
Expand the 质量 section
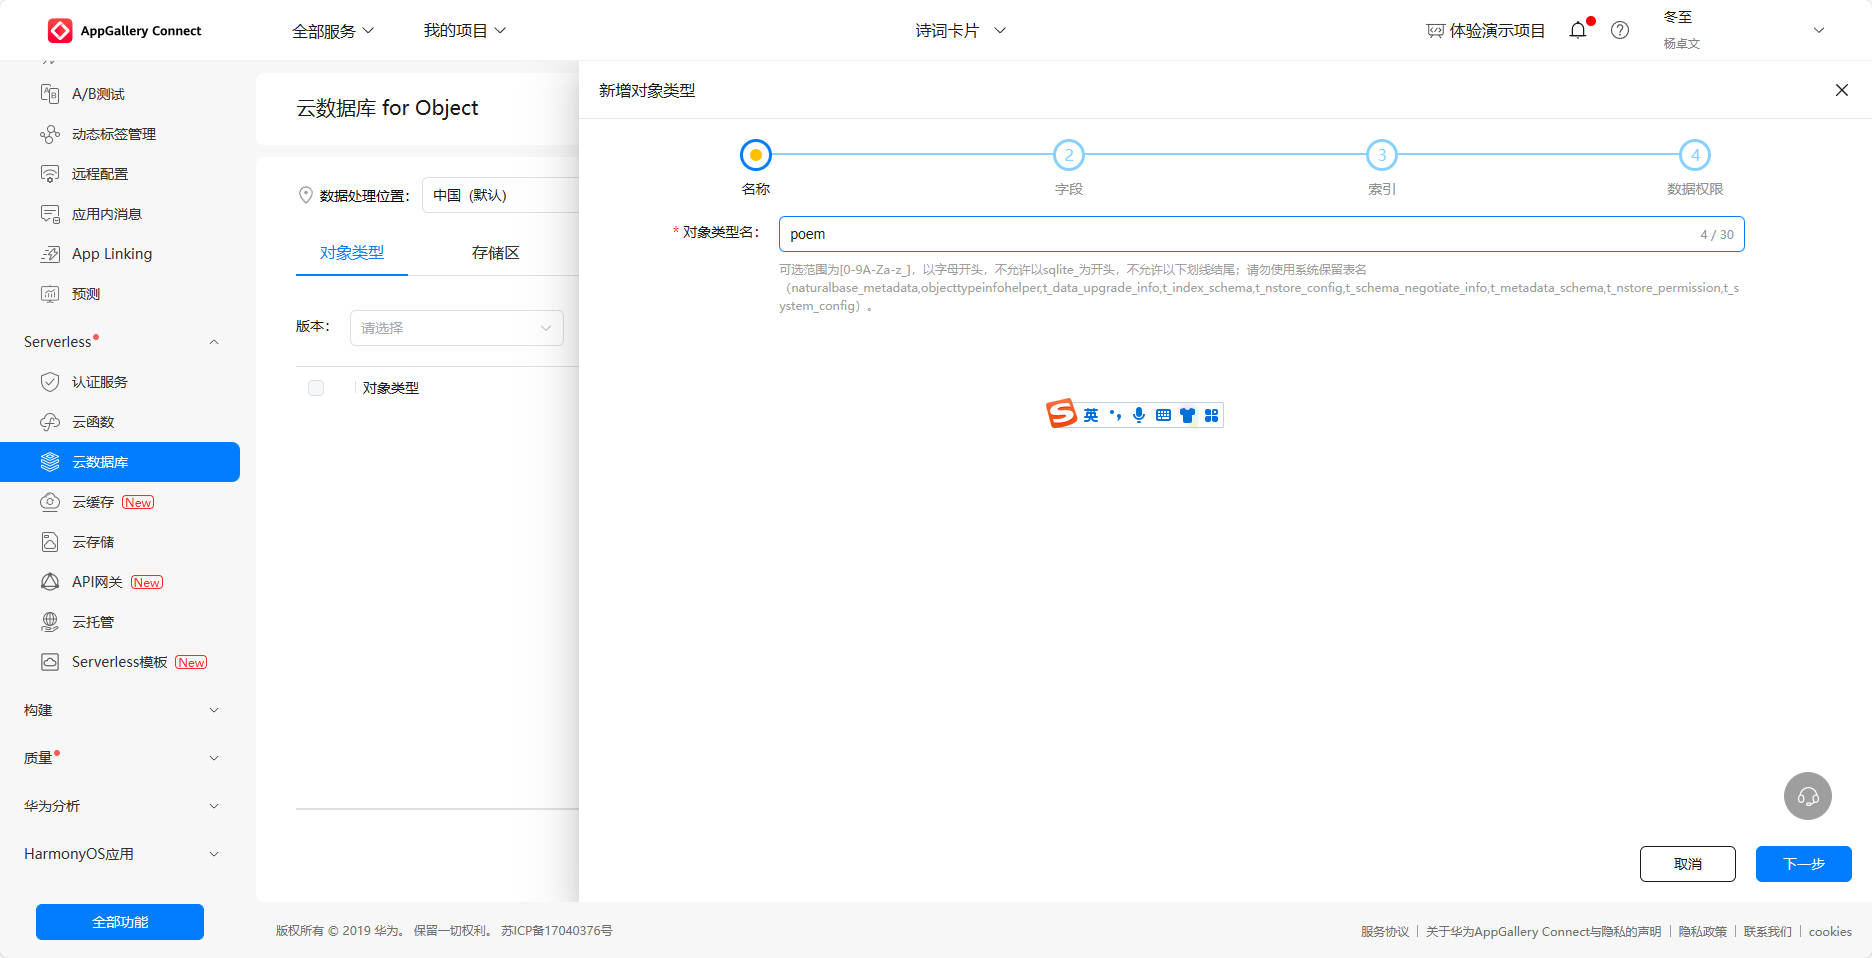coord(213,758)
